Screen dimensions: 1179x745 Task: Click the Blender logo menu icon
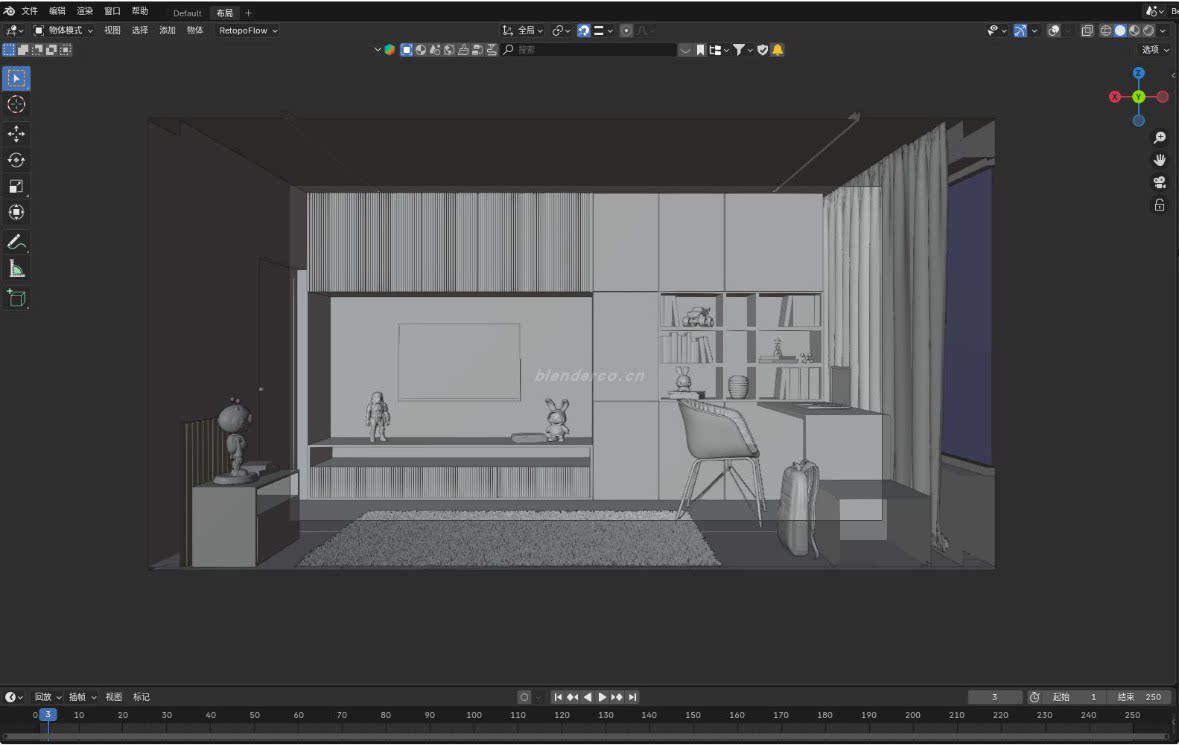[x=9, y=11]
